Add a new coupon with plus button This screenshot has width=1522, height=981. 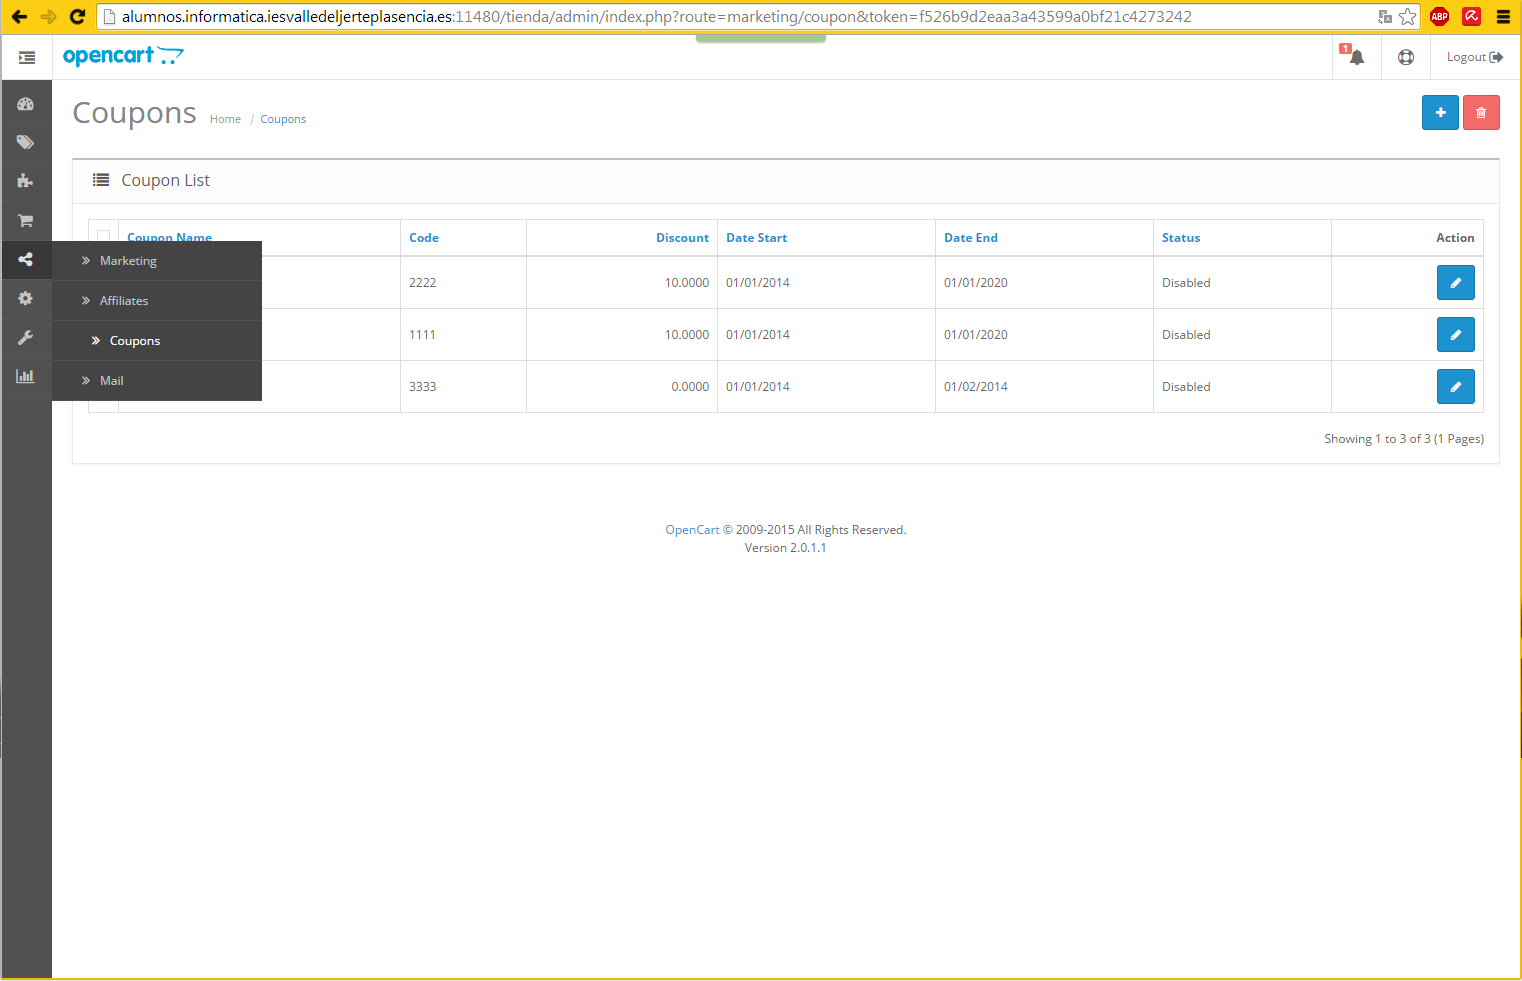point(1440,113)
